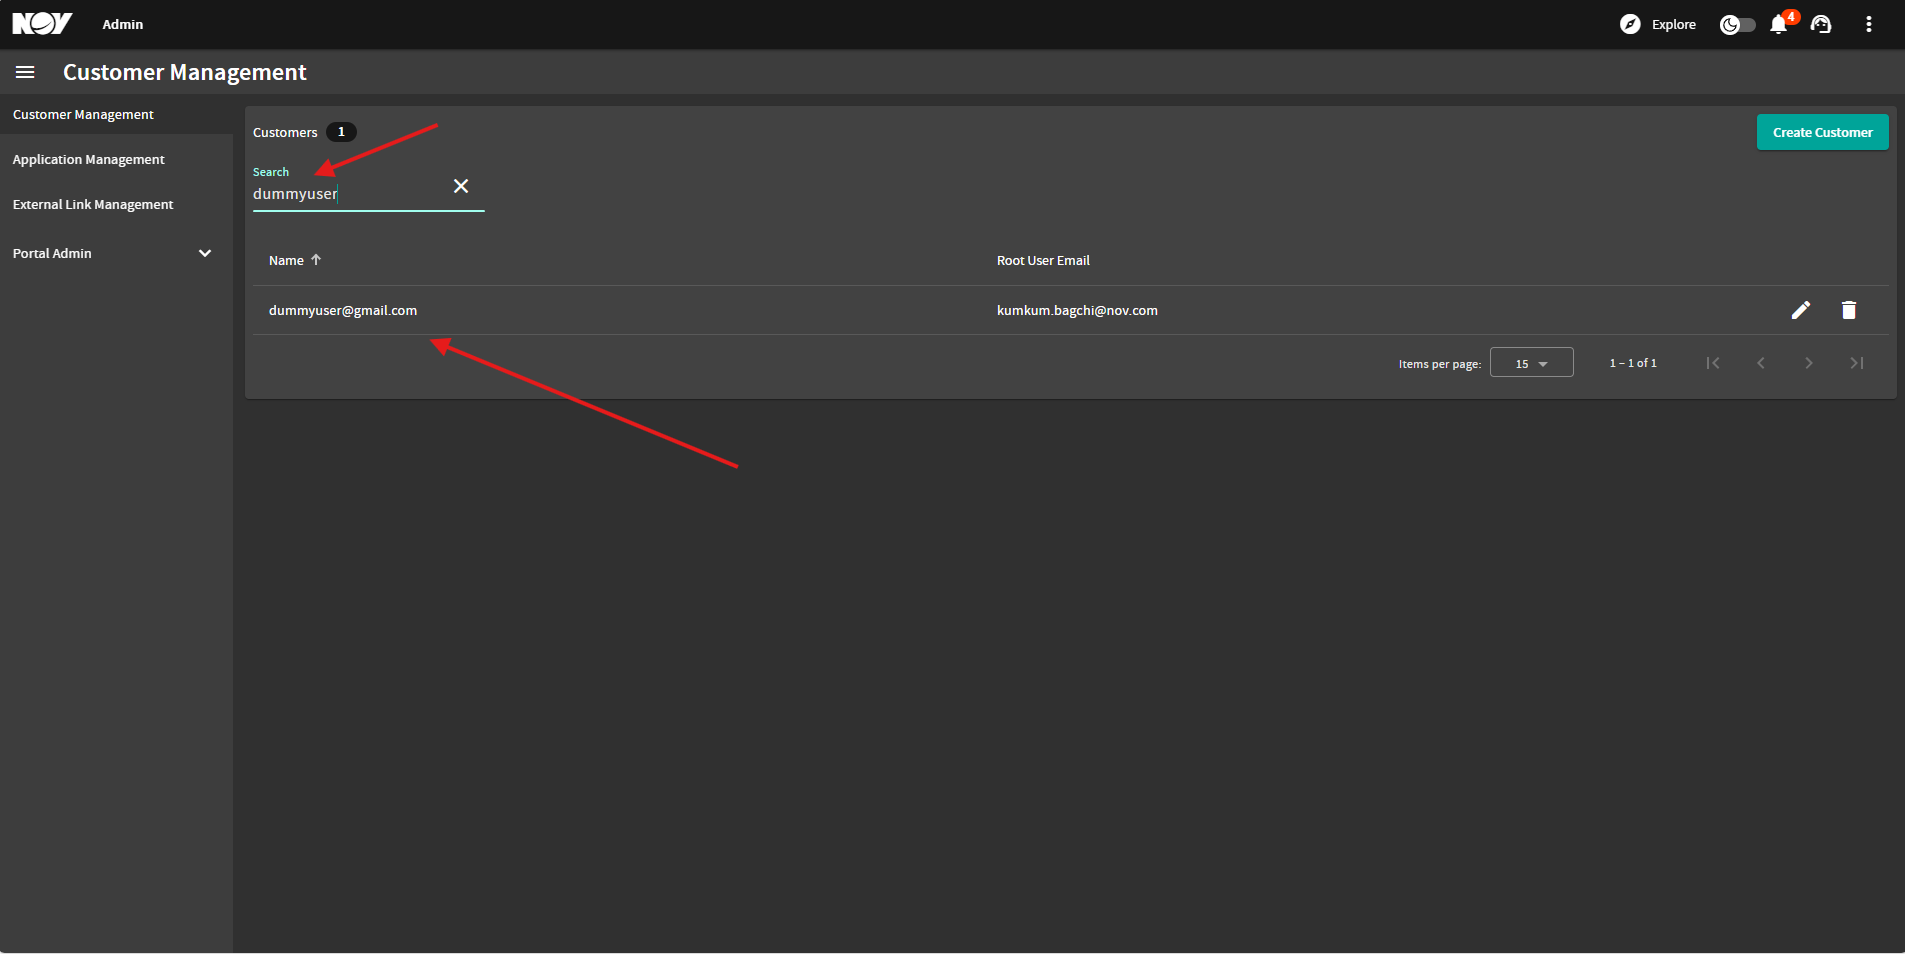Click the Create Customer button

(x=1822, y=132)
